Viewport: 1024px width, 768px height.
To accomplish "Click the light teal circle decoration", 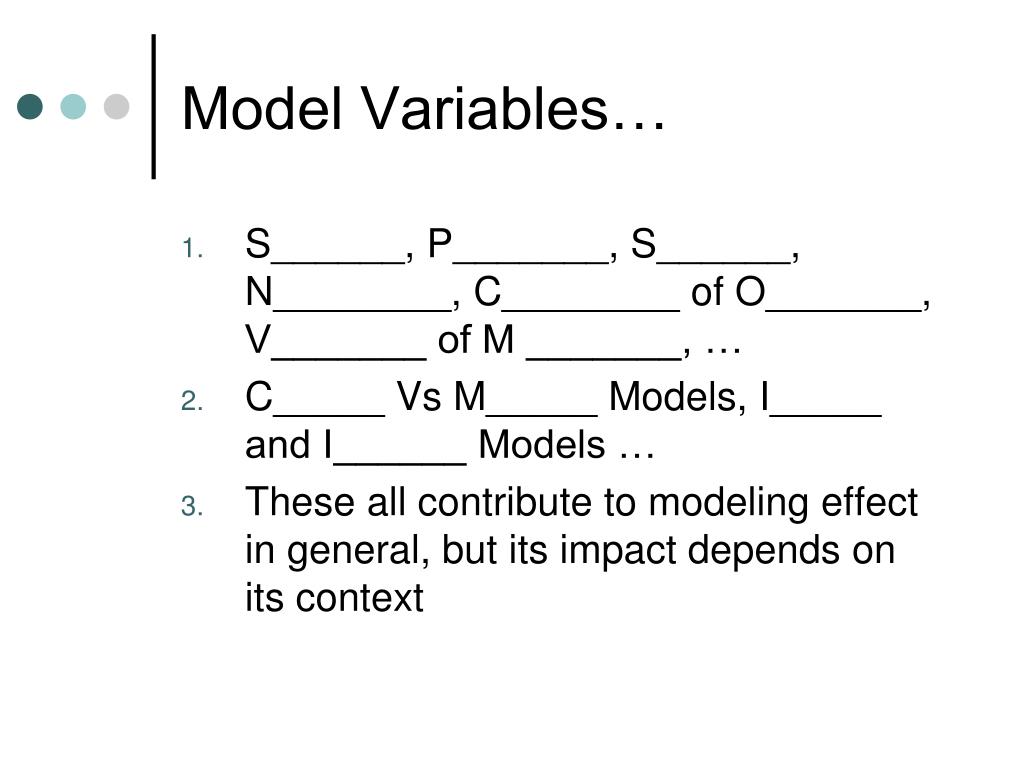I will (73, 106).
